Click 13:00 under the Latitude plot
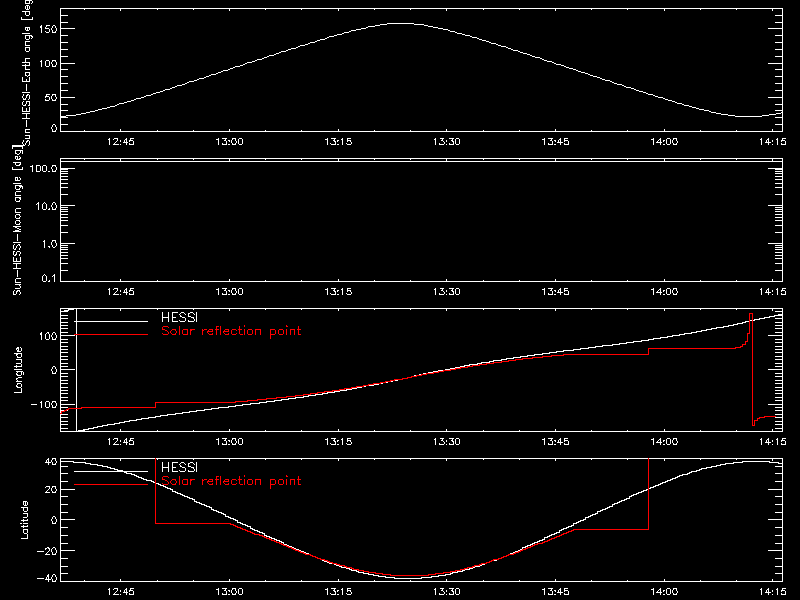This screenshot has height=600, width=800. [x=230, y=592]
